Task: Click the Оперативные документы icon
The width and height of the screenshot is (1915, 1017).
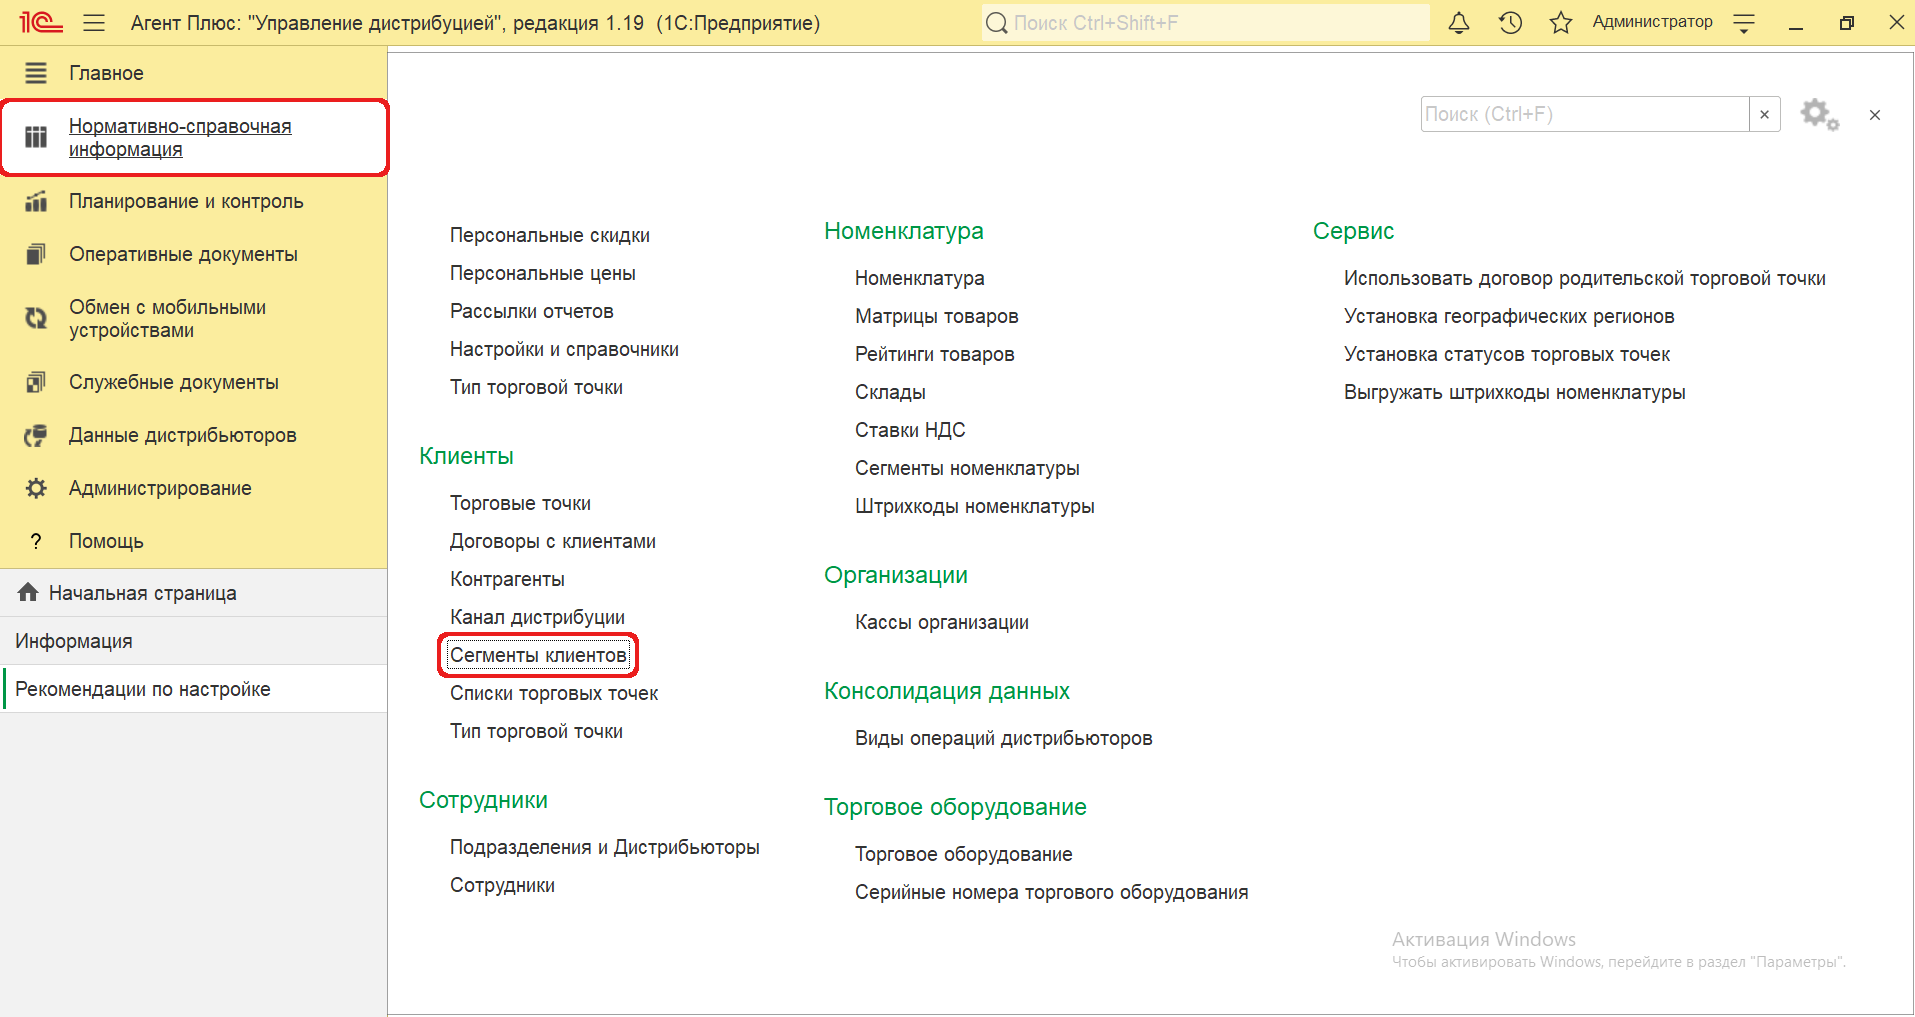Action: tap(36, 254)
